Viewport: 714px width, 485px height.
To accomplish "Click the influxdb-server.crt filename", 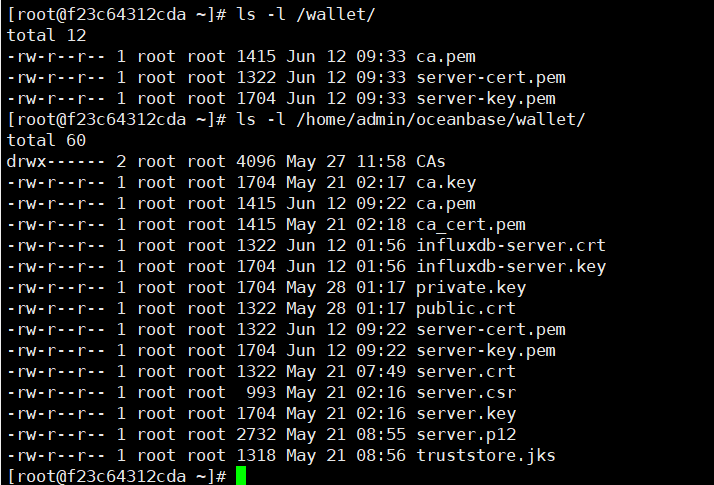I will pos(511,245).
